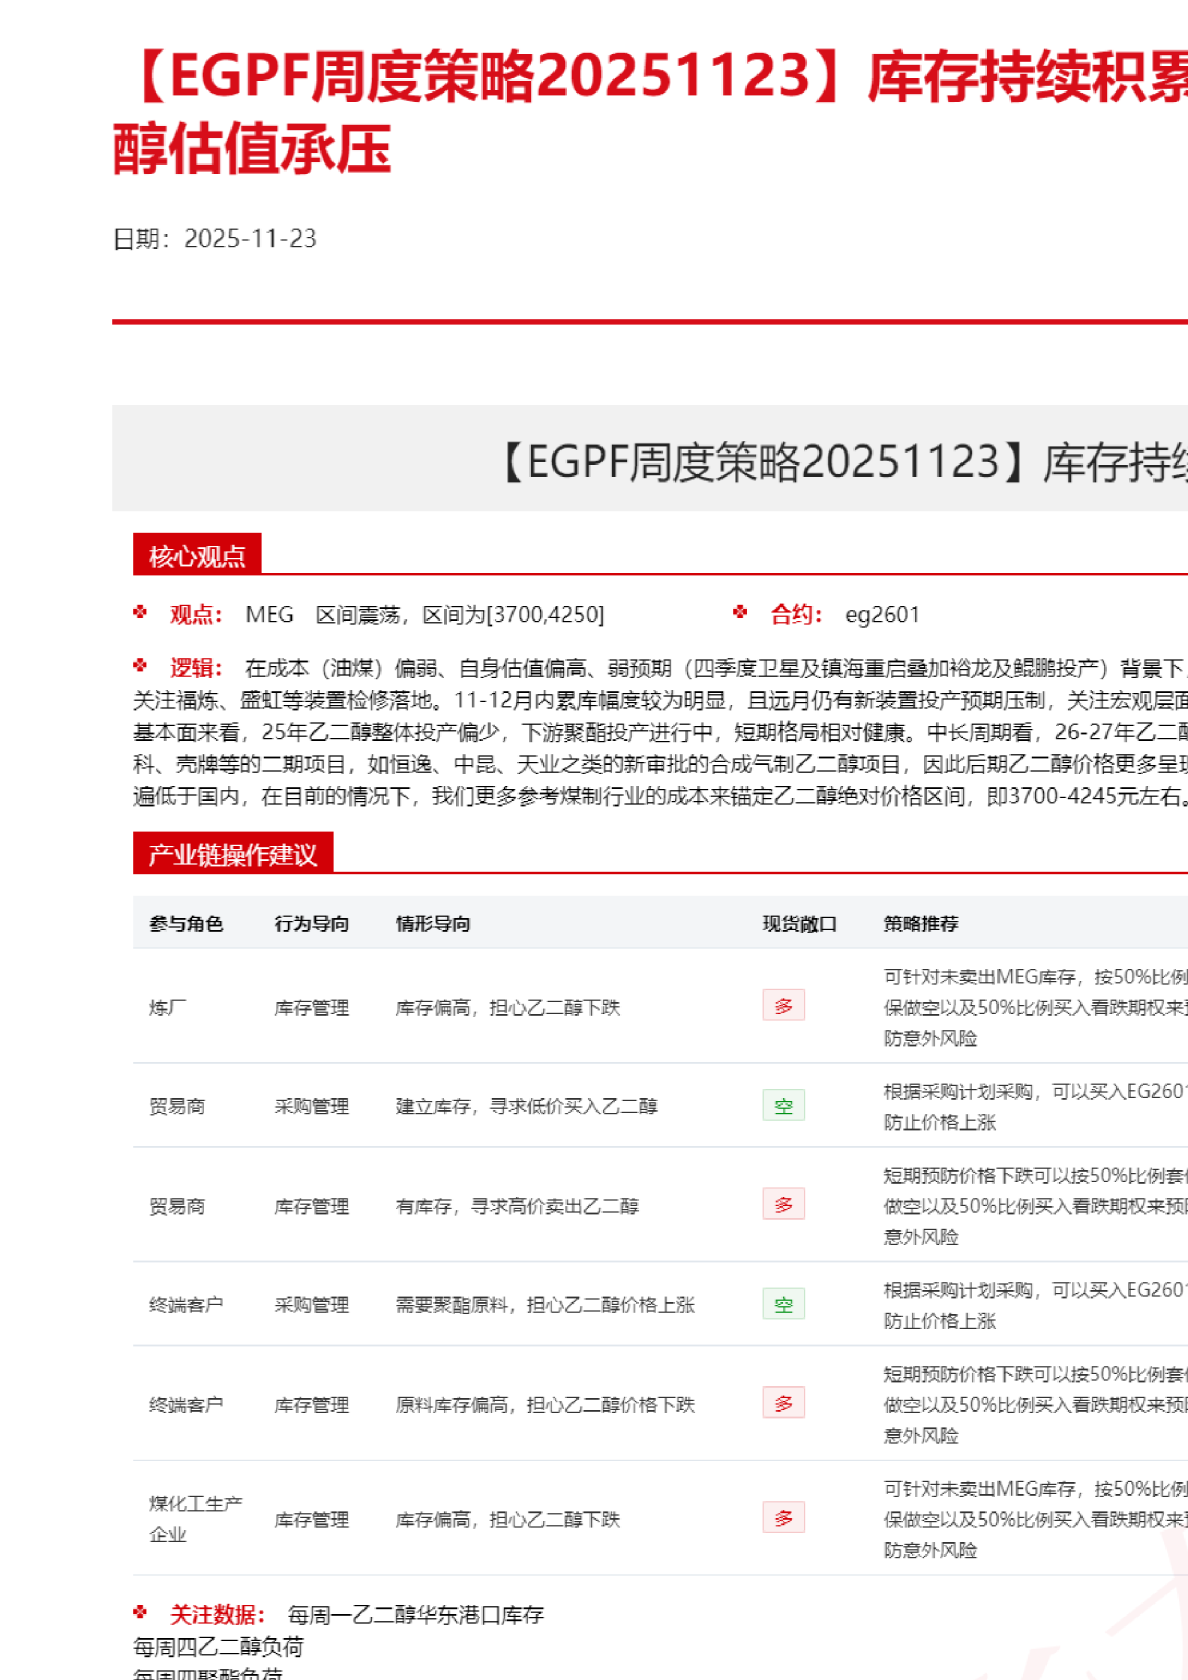Click the 多 badge in 终端客户 库存管理 row
Screen dimensions: 1188x1680
783,1403
